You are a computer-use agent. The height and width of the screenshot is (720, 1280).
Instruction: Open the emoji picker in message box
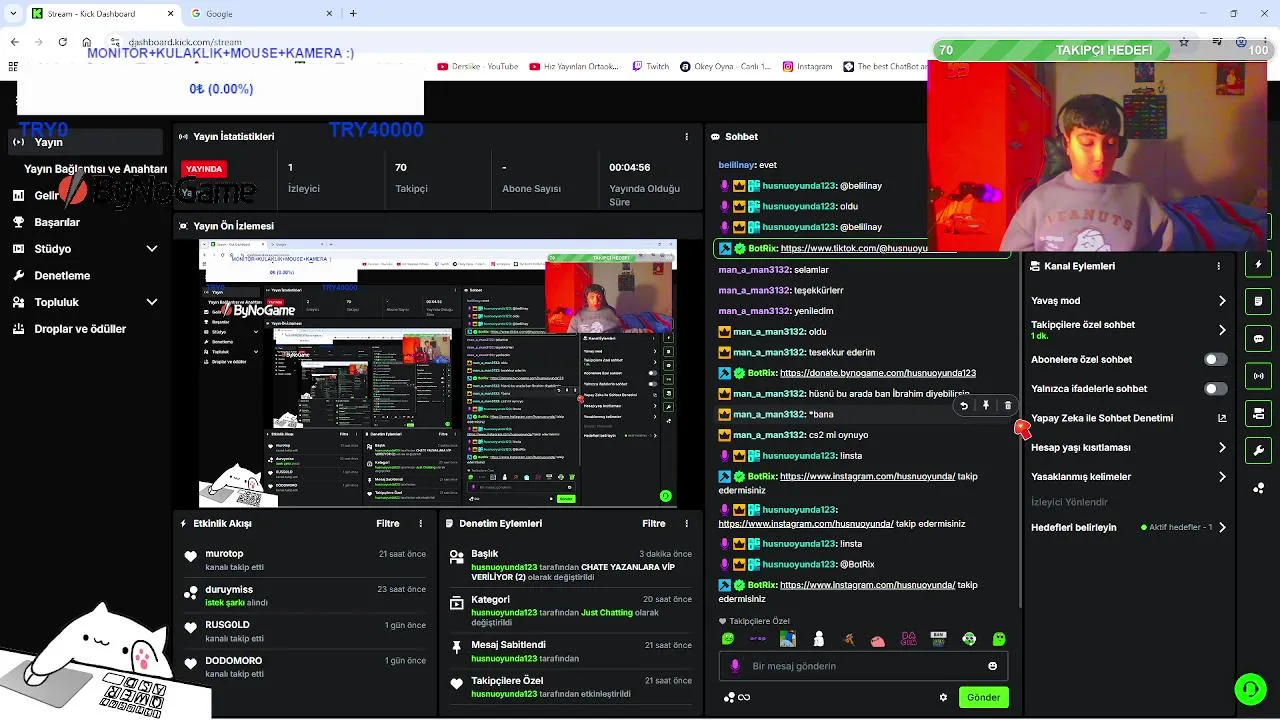(x=992, y=666)
